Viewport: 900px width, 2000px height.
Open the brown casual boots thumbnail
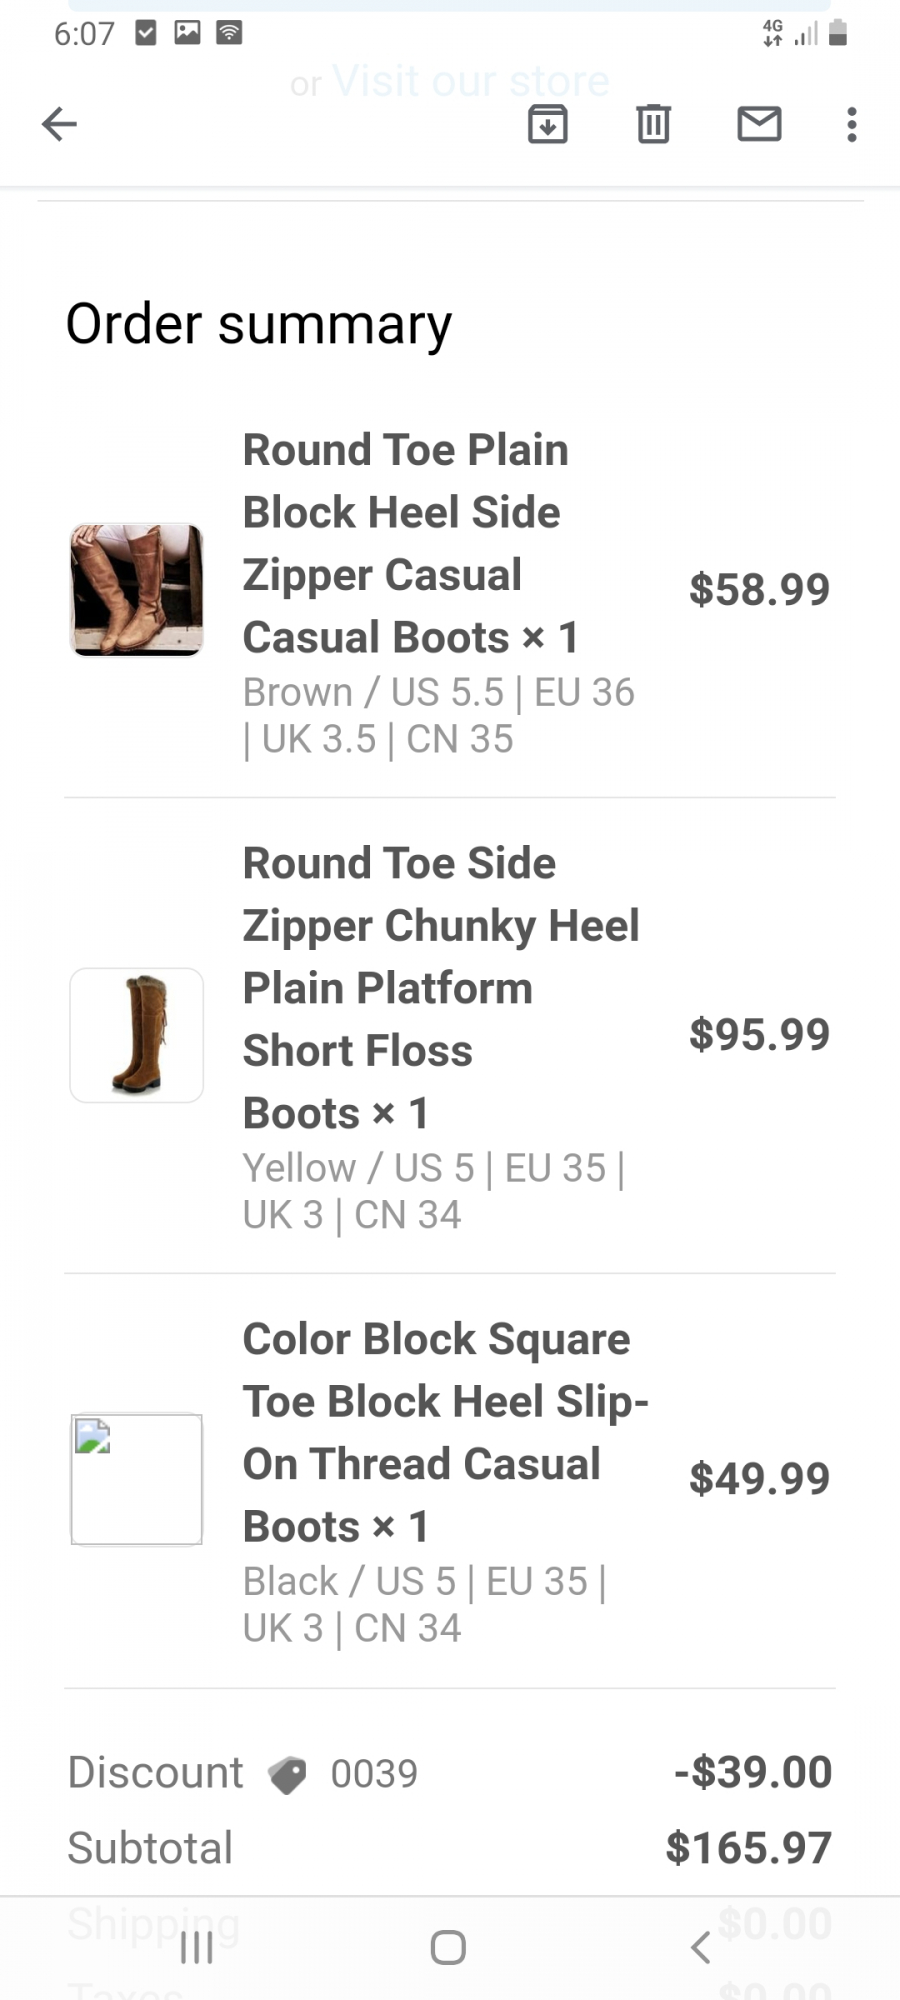(137, 590)
